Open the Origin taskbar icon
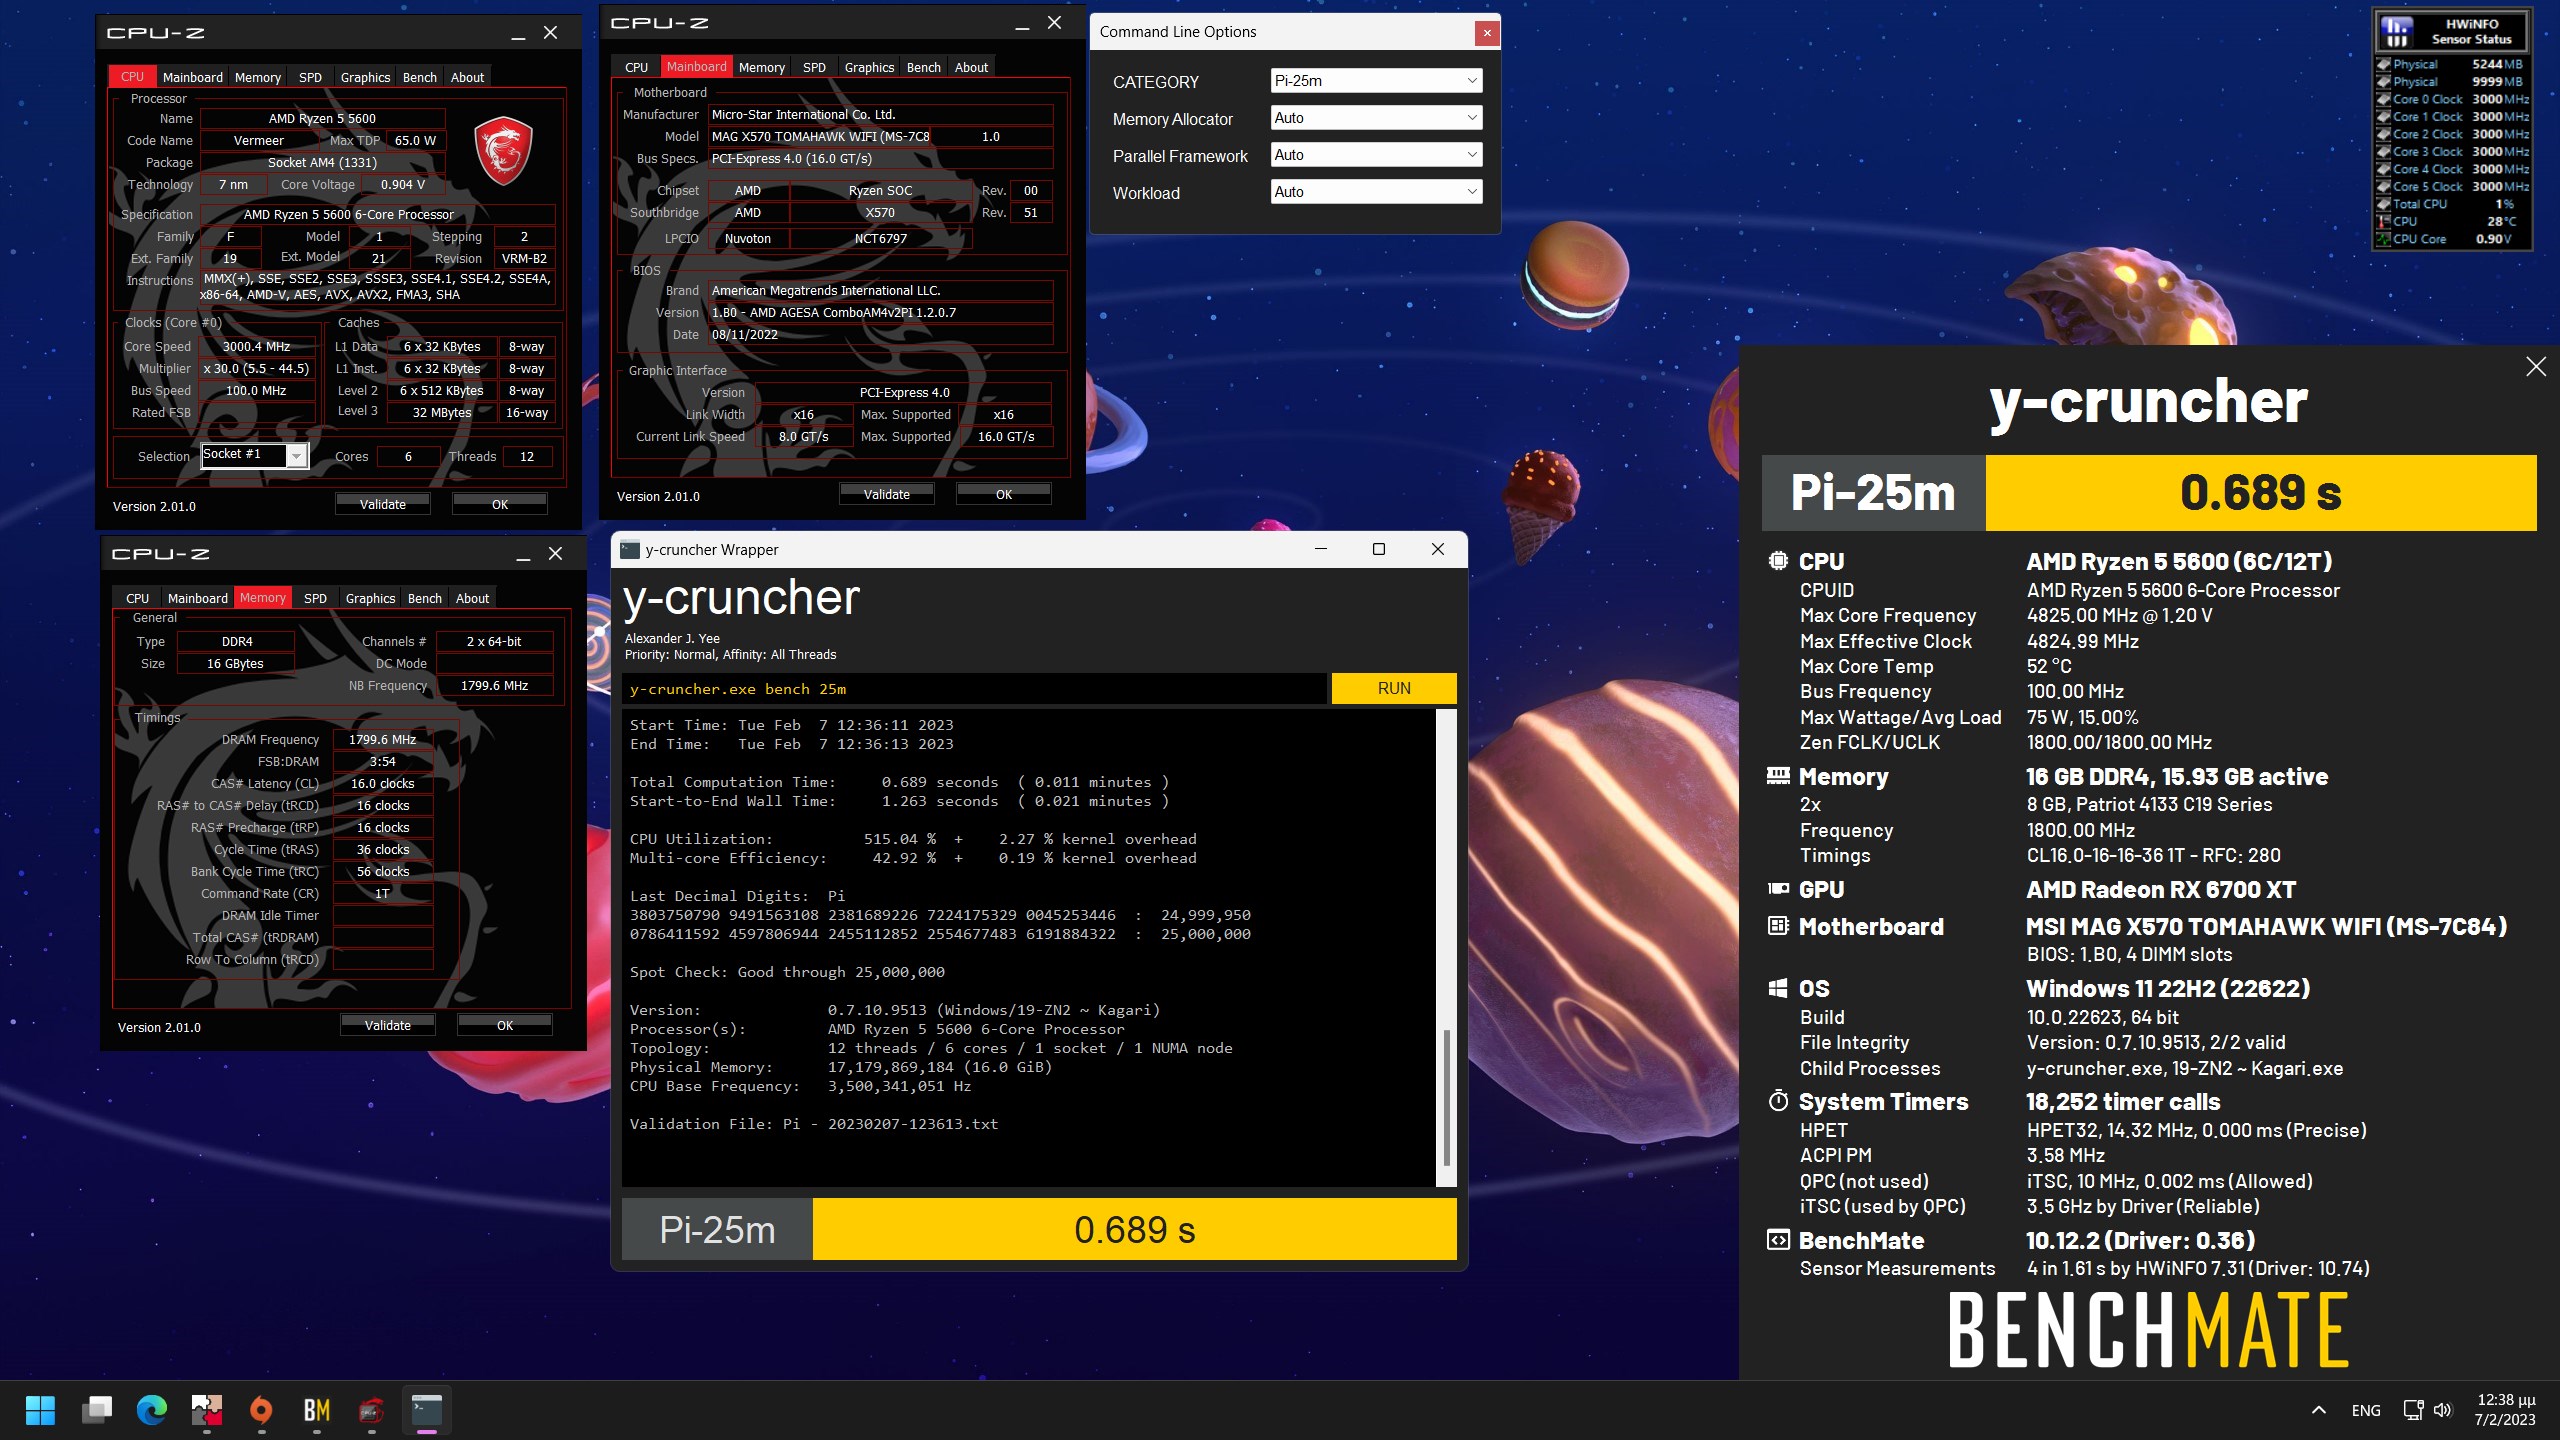This screenshot has width=2560, height=1440. pyautogui.click(x=261, y=1410)
